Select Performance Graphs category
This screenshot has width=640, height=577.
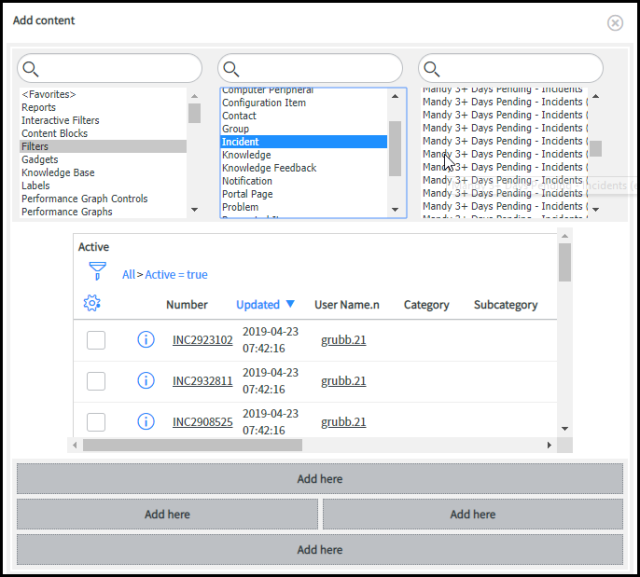(x=103, y=212)
